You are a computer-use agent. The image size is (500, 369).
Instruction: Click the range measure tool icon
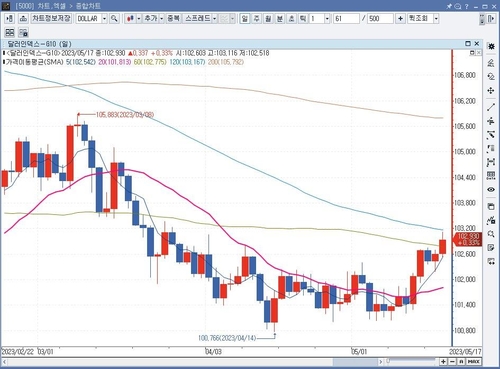click(491, 162)
